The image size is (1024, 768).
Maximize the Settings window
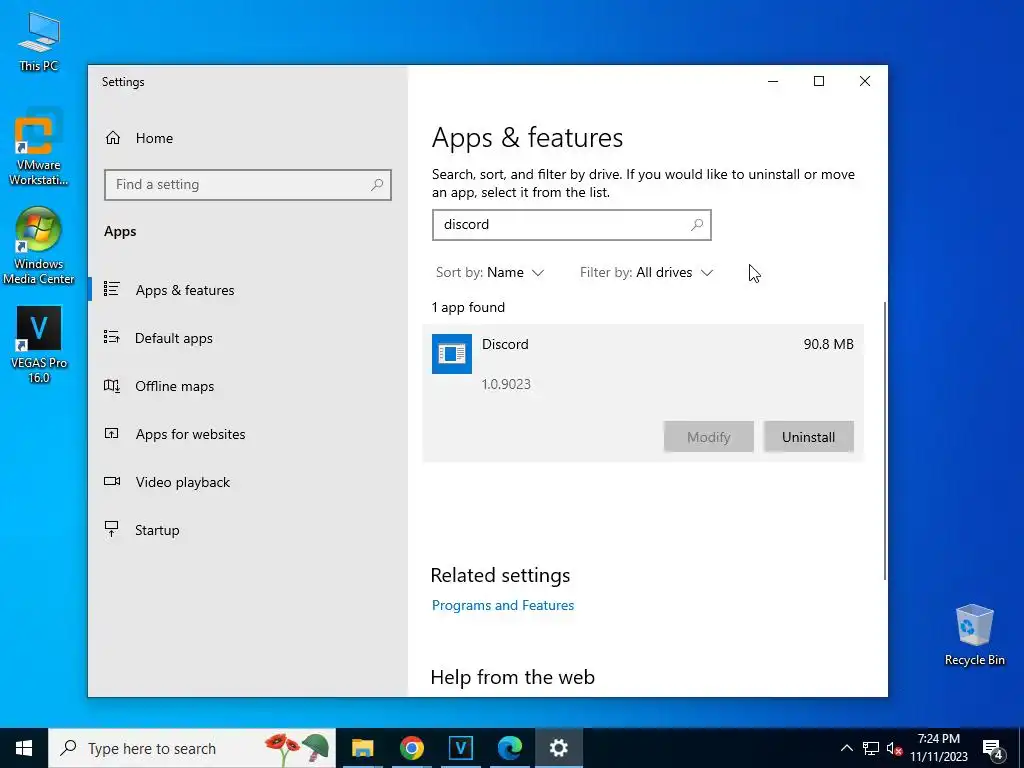click(x=819, y=81)
